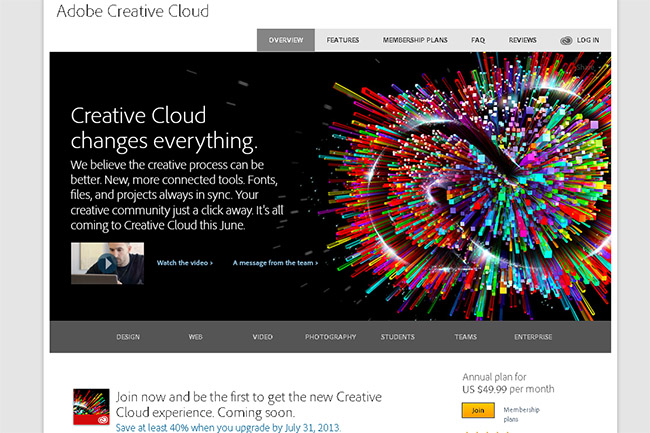Select the Teams category
This screenshot has width=650, height=433.
click(x=466, y=337)
